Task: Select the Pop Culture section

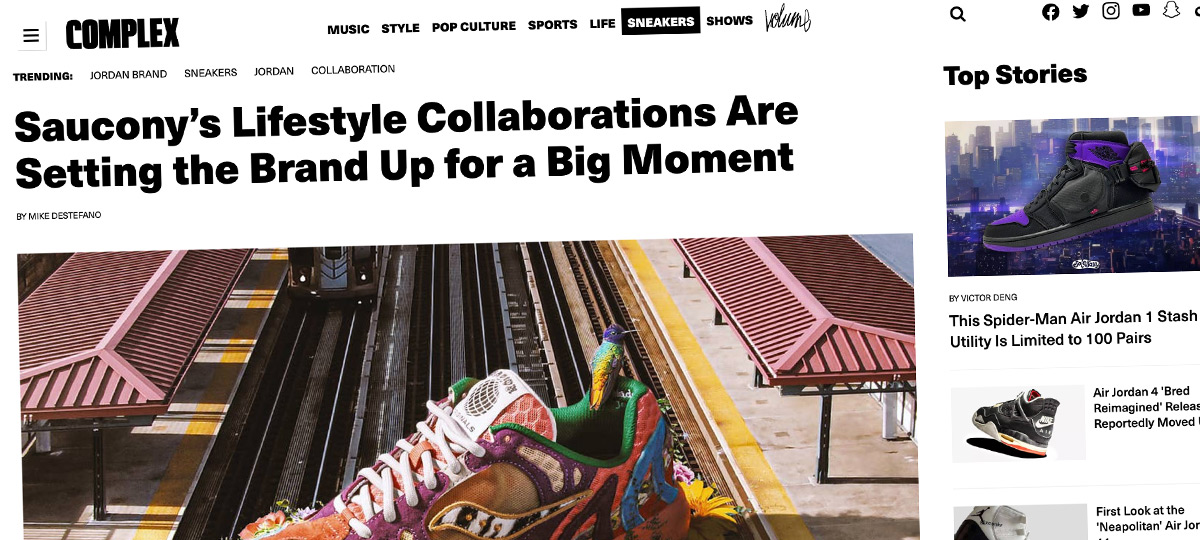Action: point(474,26)
